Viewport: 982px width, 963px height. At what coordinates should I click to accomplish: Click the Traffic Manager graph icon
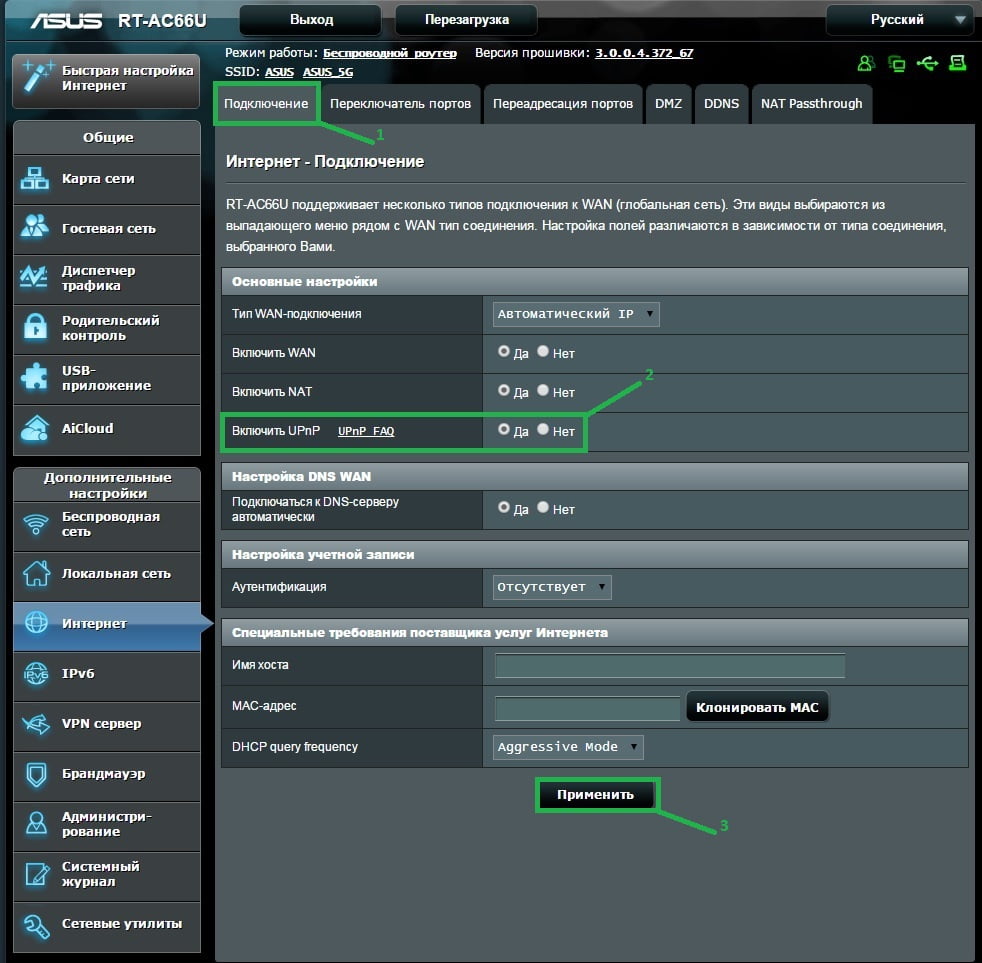pos(34,276)
